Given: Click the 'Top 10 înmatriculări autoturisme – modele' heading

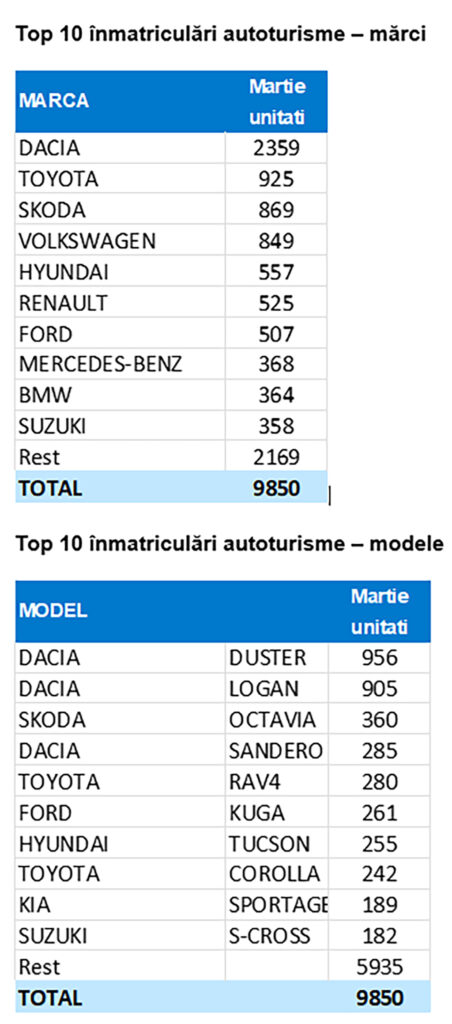Looking at the screenshot, I should coord(229,543).
